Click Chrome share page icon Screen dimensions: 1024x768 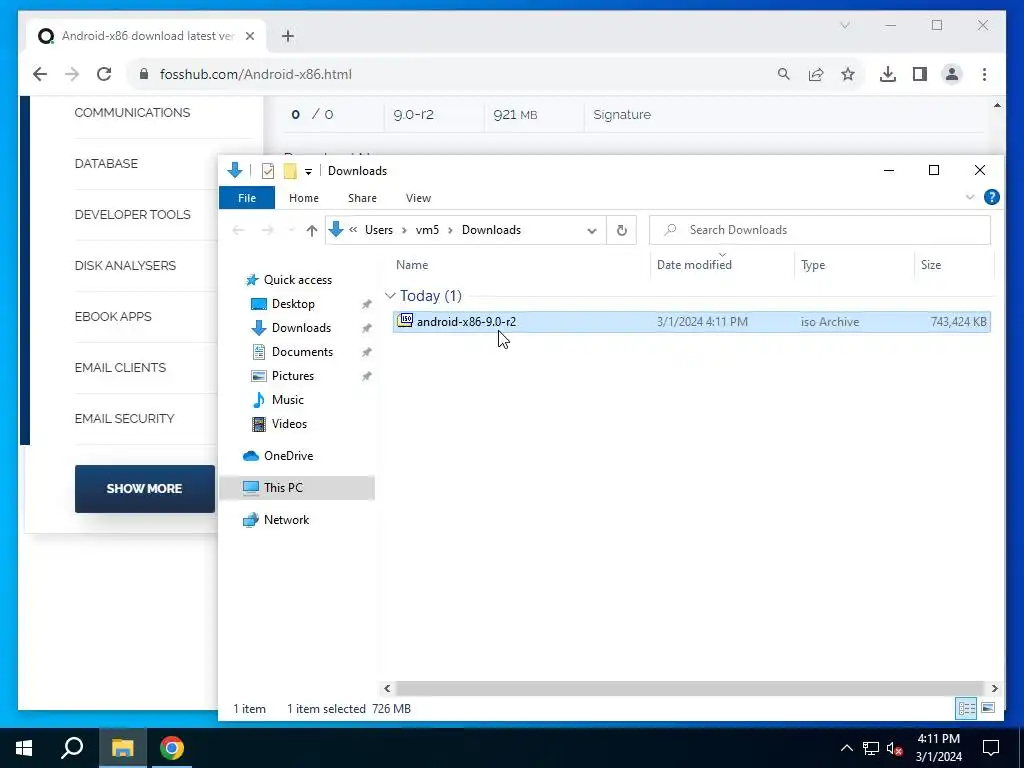tap(816, 74)
